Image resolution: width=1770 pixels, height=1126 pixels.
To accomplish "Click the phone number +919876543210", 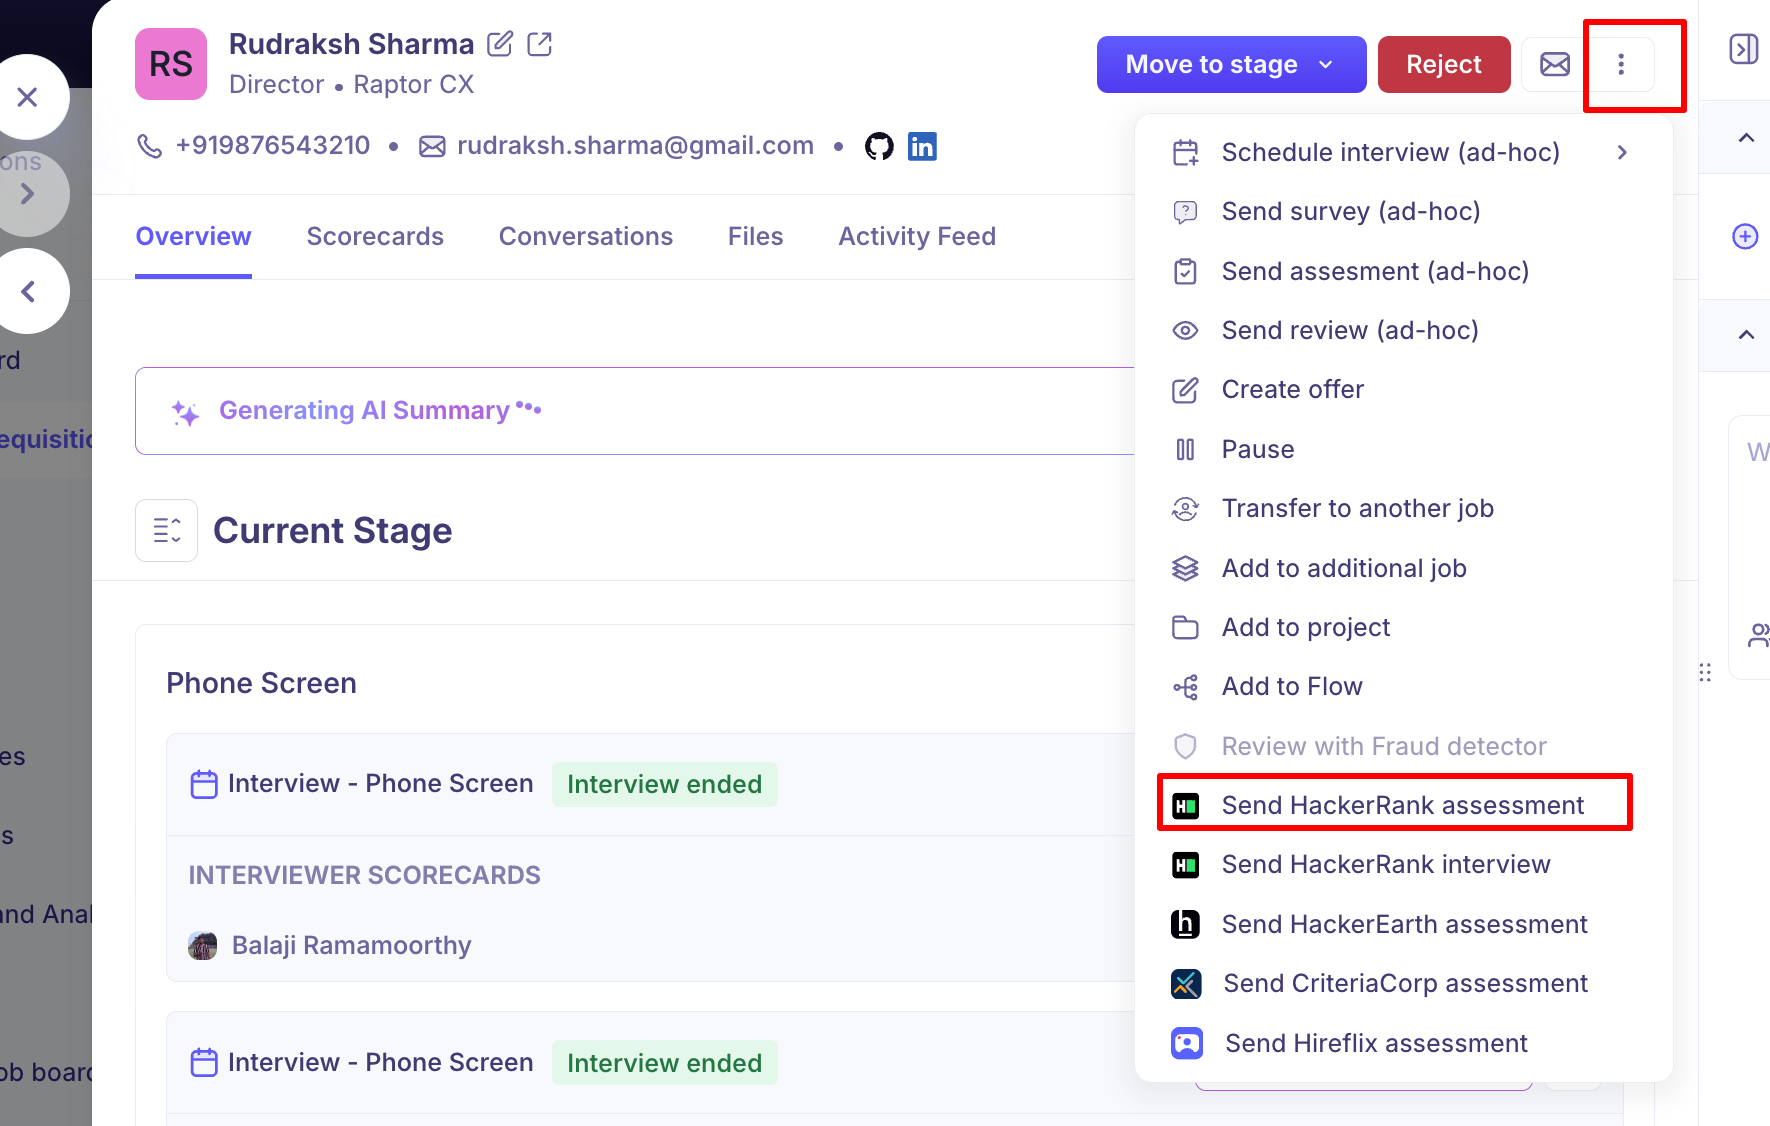I will 273,146.
